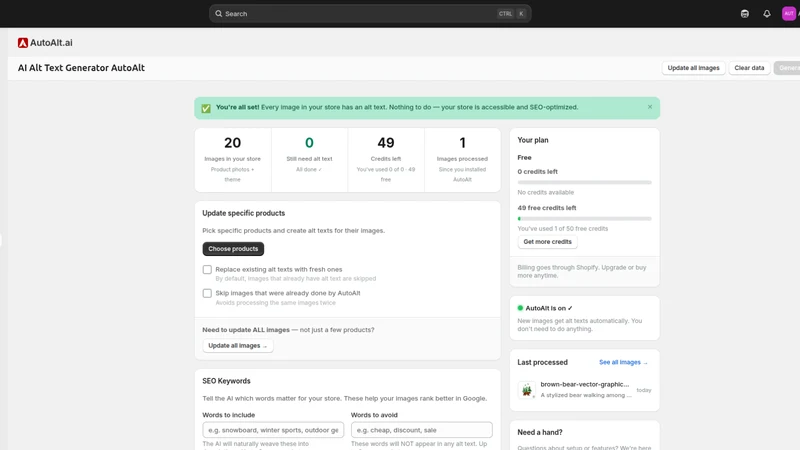Screen dimensions: 800x450
Task: Click the green checkmark success icon
Action: coord(206,108)
